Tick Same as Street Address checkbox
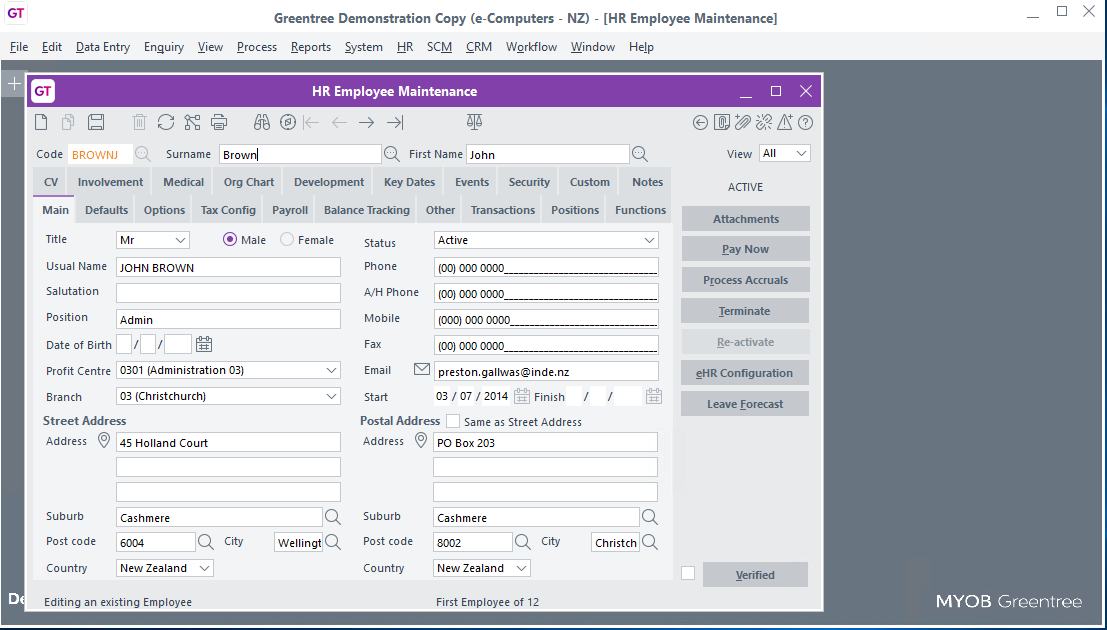 [453, 421]
